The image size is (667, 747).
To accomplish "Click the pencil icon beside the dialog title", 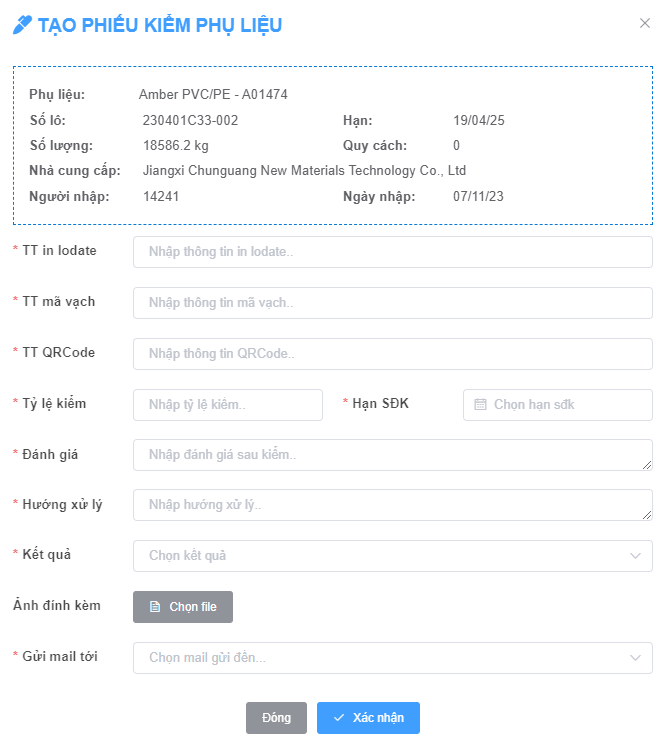I will click(22, 25).
